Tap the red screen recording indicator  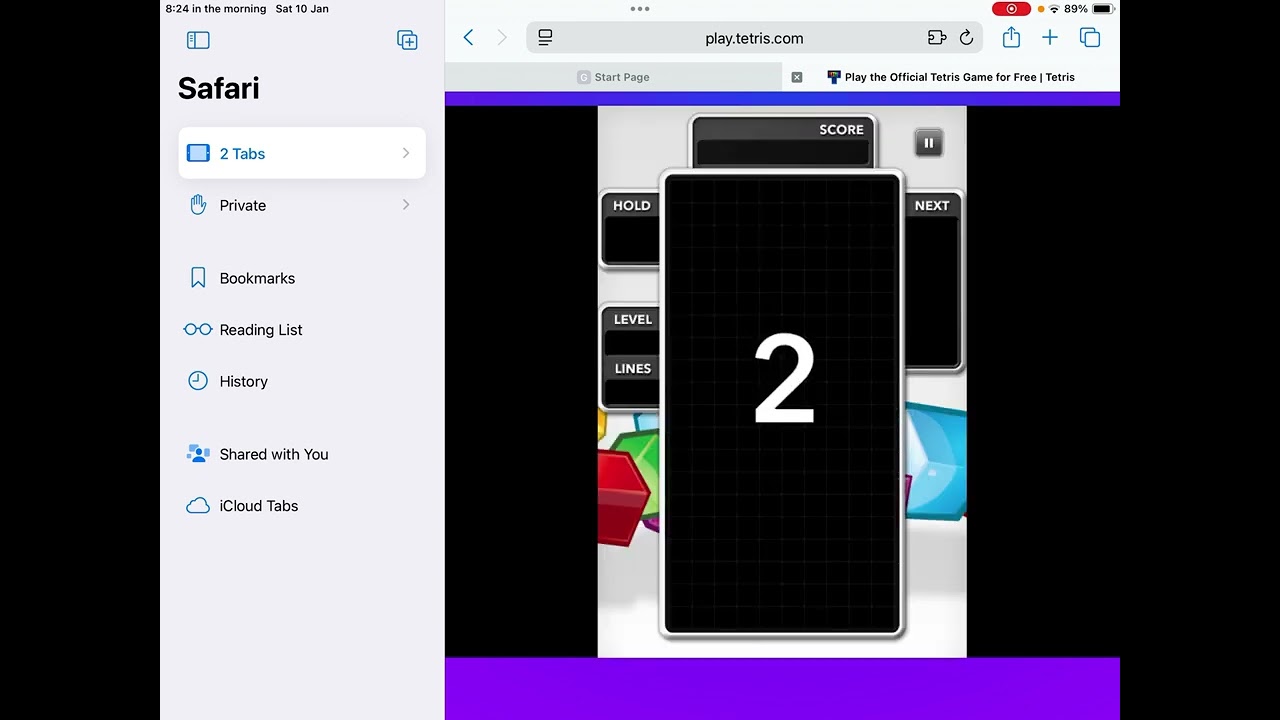point(1011,9)
